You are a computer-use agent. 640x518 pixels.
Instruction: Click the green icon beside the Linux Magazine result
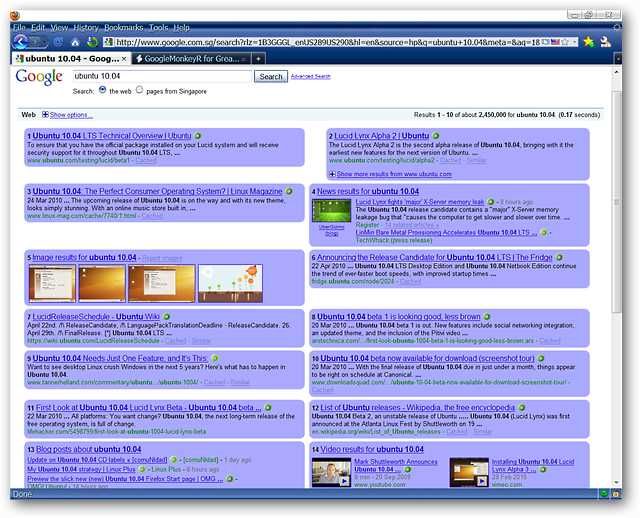(289, 191)
